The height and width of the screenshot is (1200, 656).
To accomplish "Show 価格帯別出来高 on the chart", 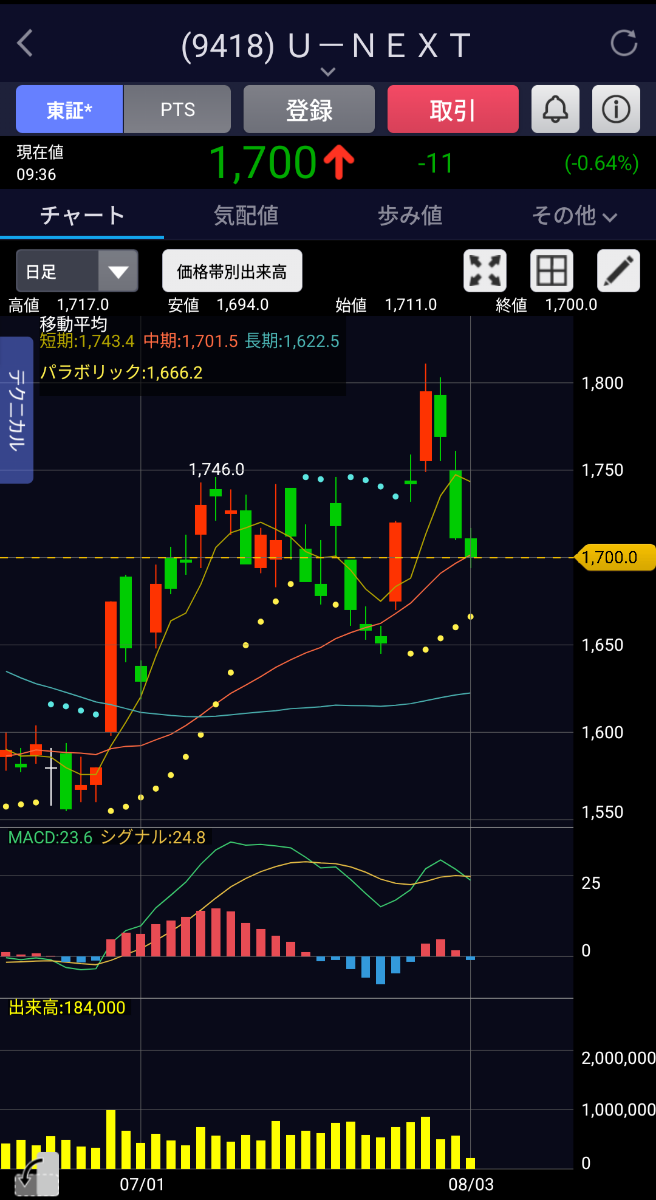I will 232,271.
